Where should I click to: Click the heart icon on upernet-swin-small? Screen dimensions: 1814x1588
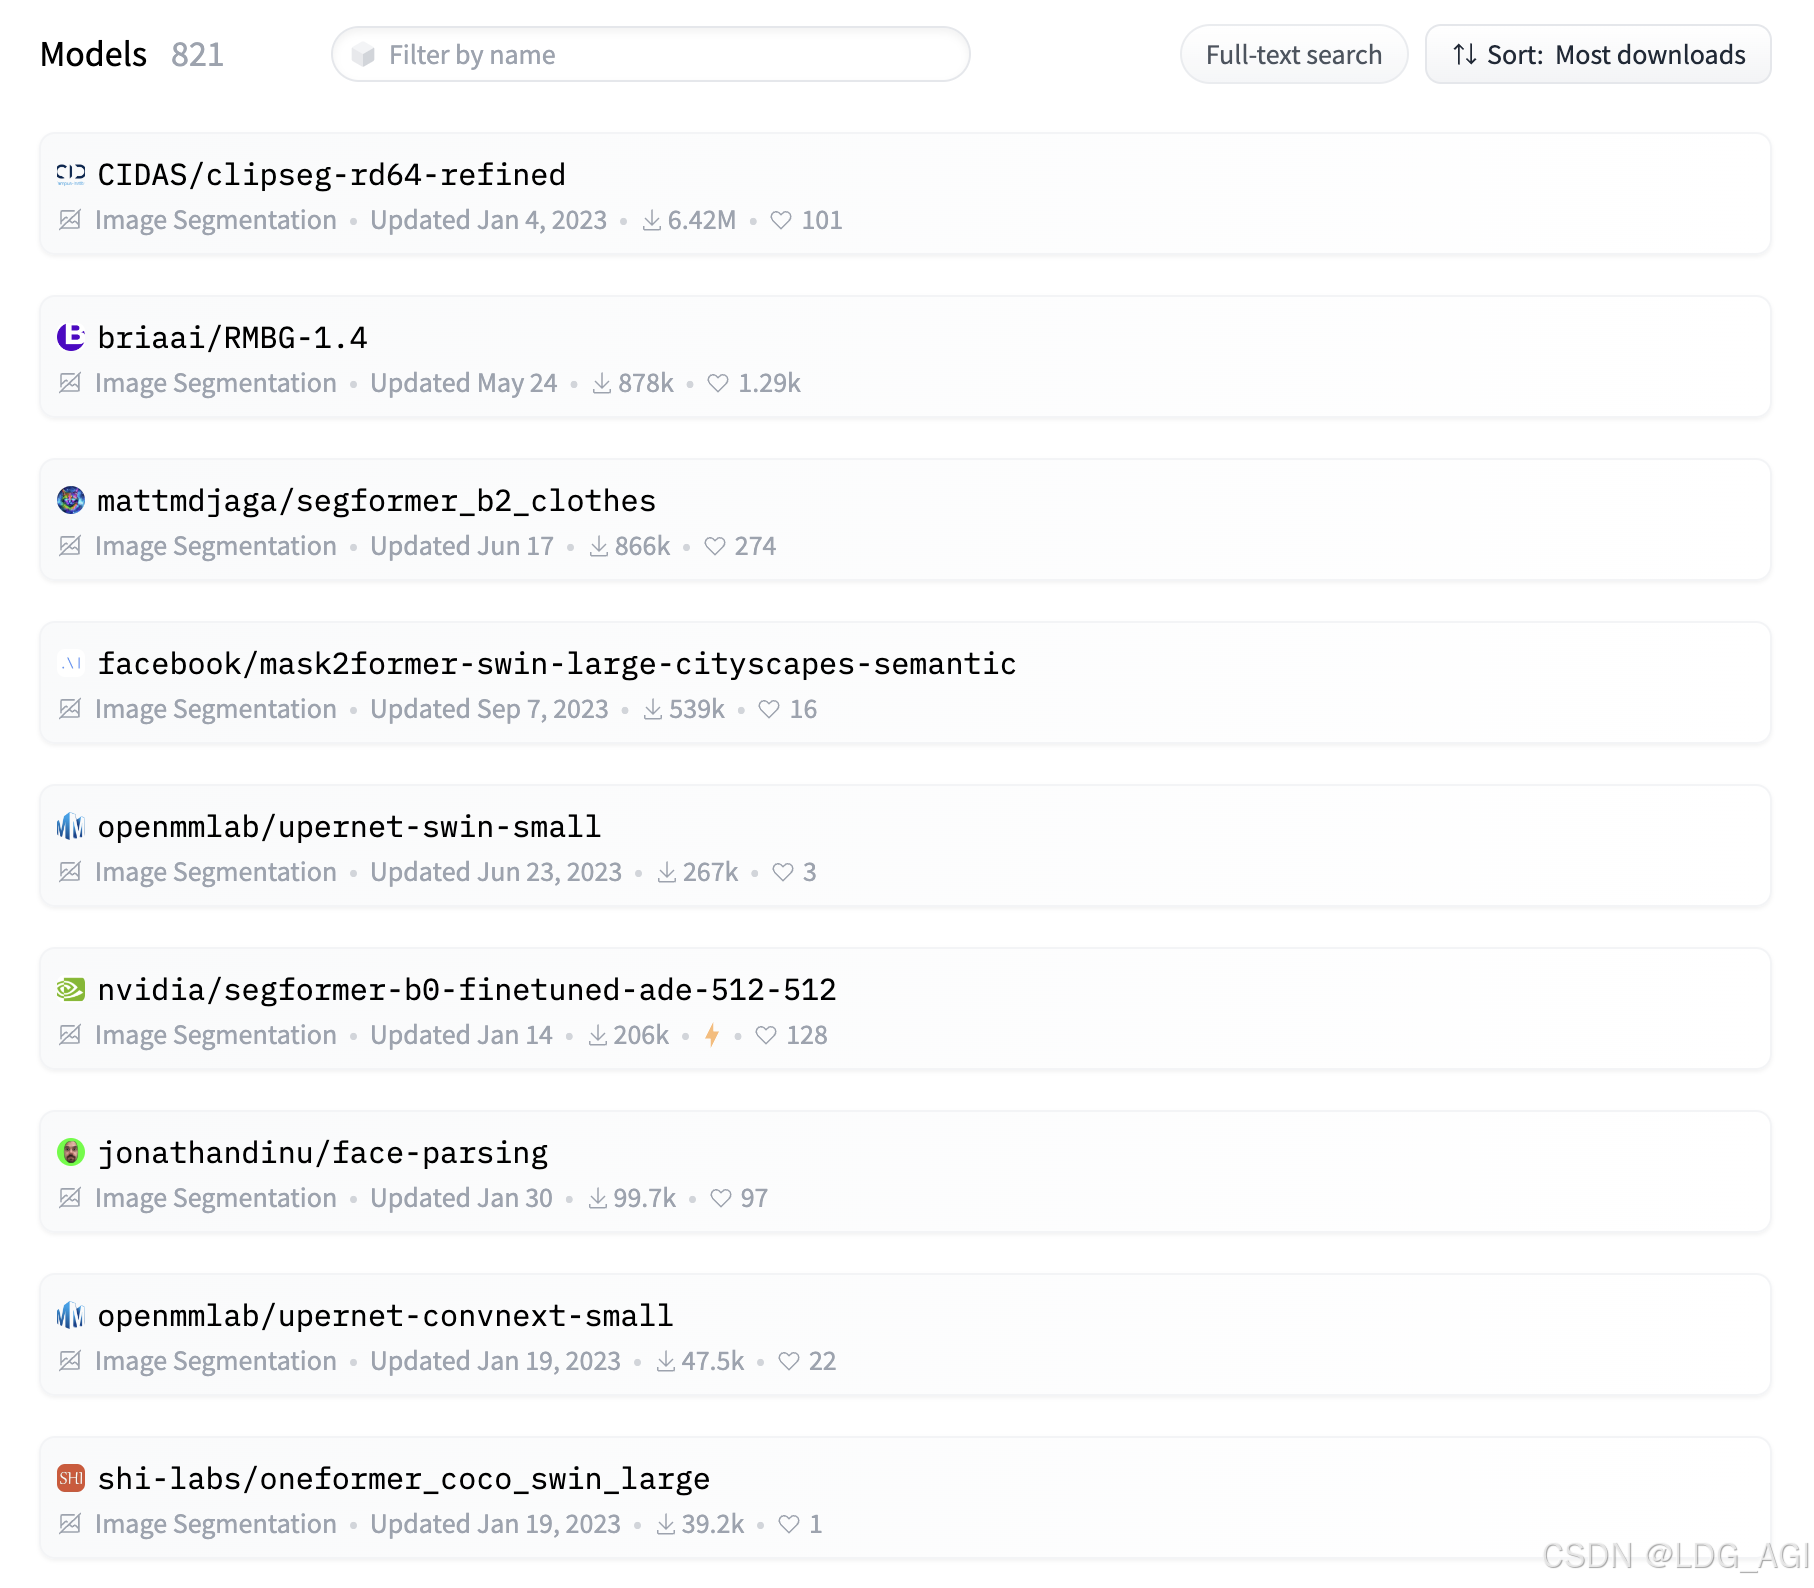(783, 872)
